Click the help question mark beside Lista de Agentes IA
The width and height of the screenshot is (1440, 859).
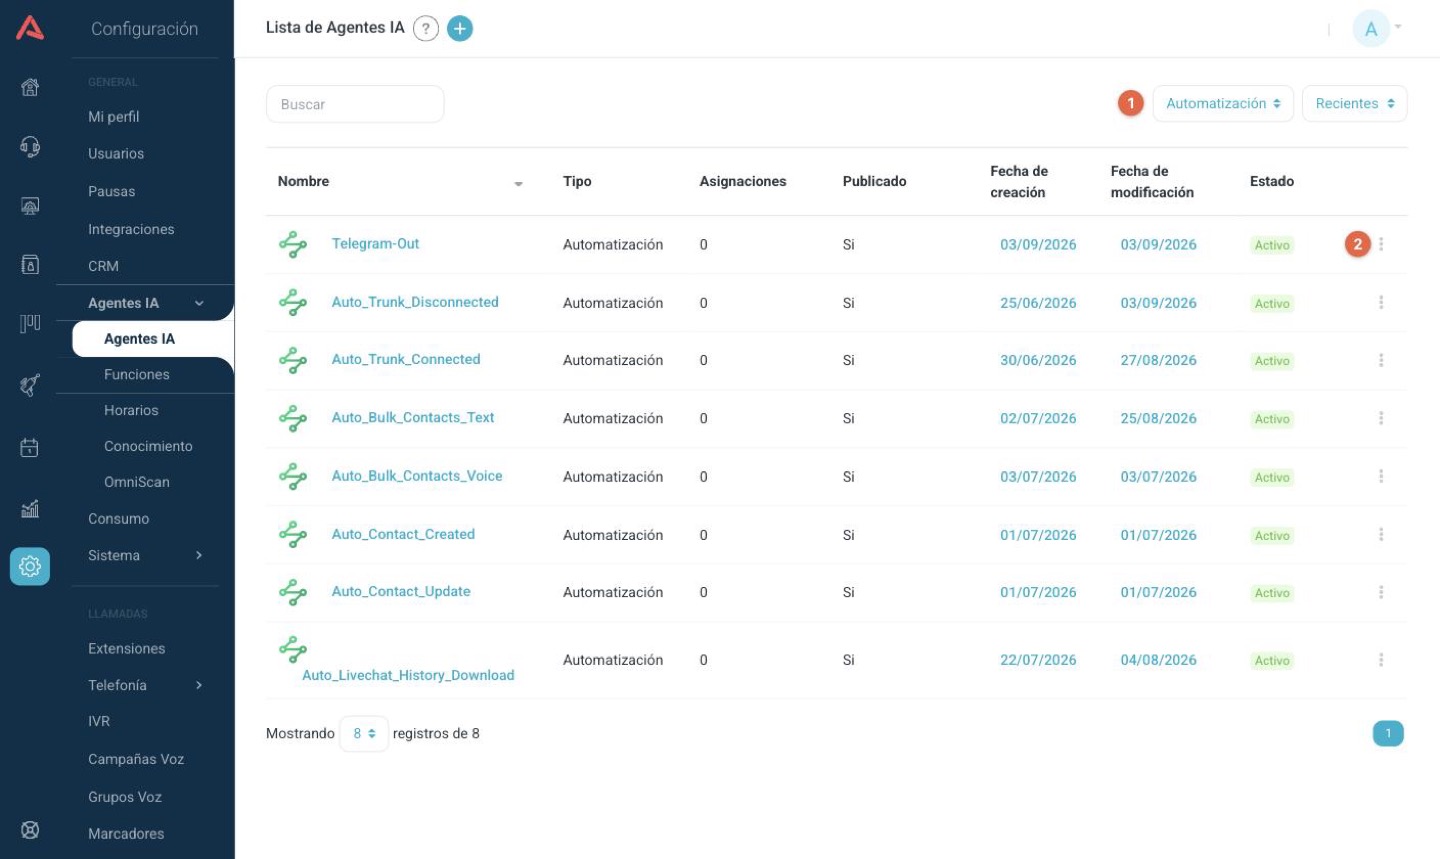click(x=426, y=29)
